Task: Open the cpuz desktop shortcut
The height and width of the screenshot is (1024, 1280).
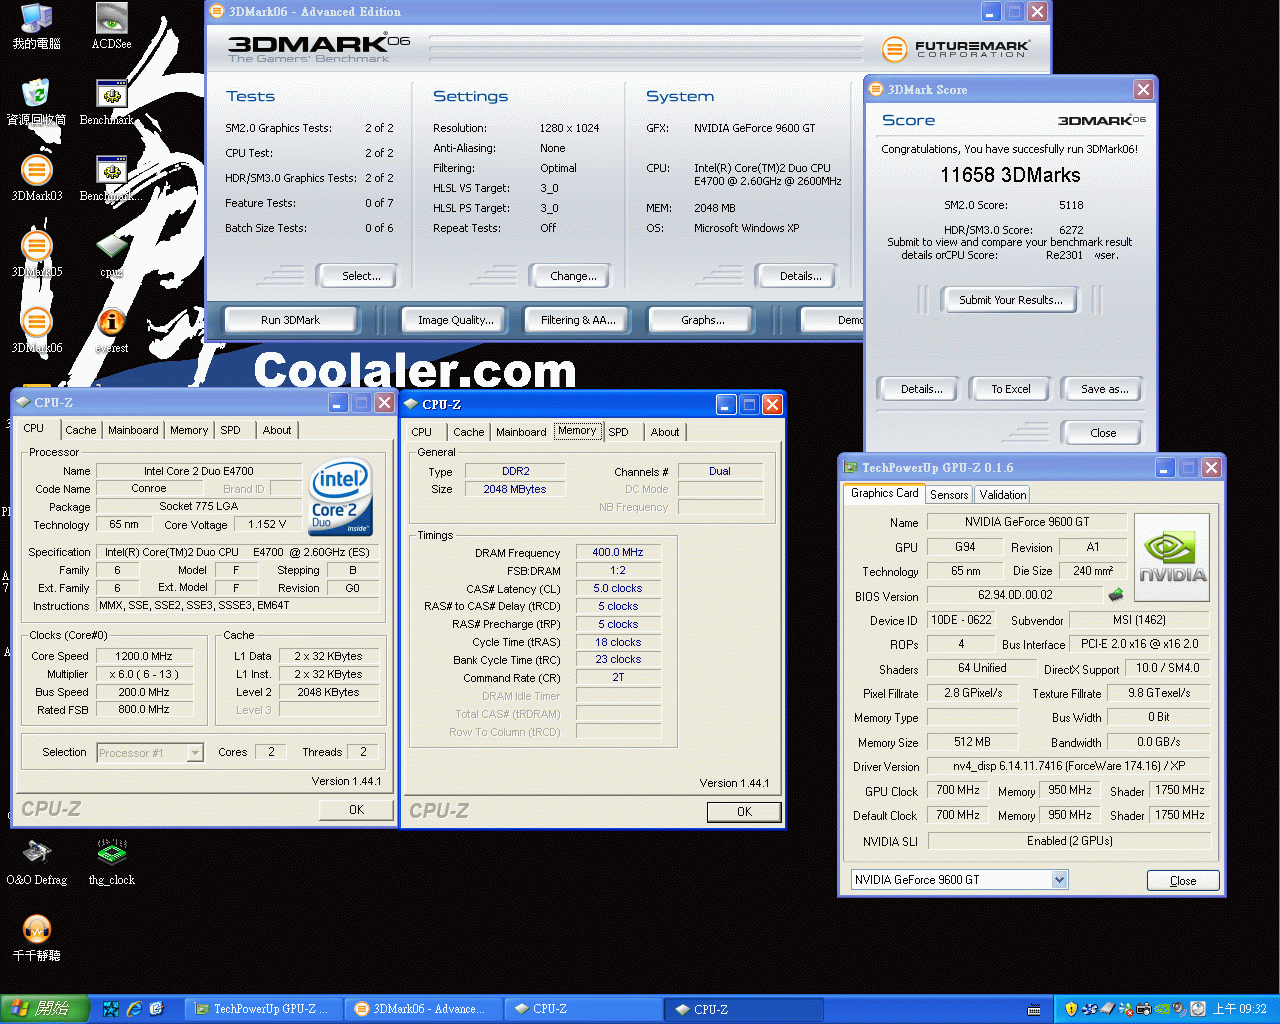Action: click(111, 254)
